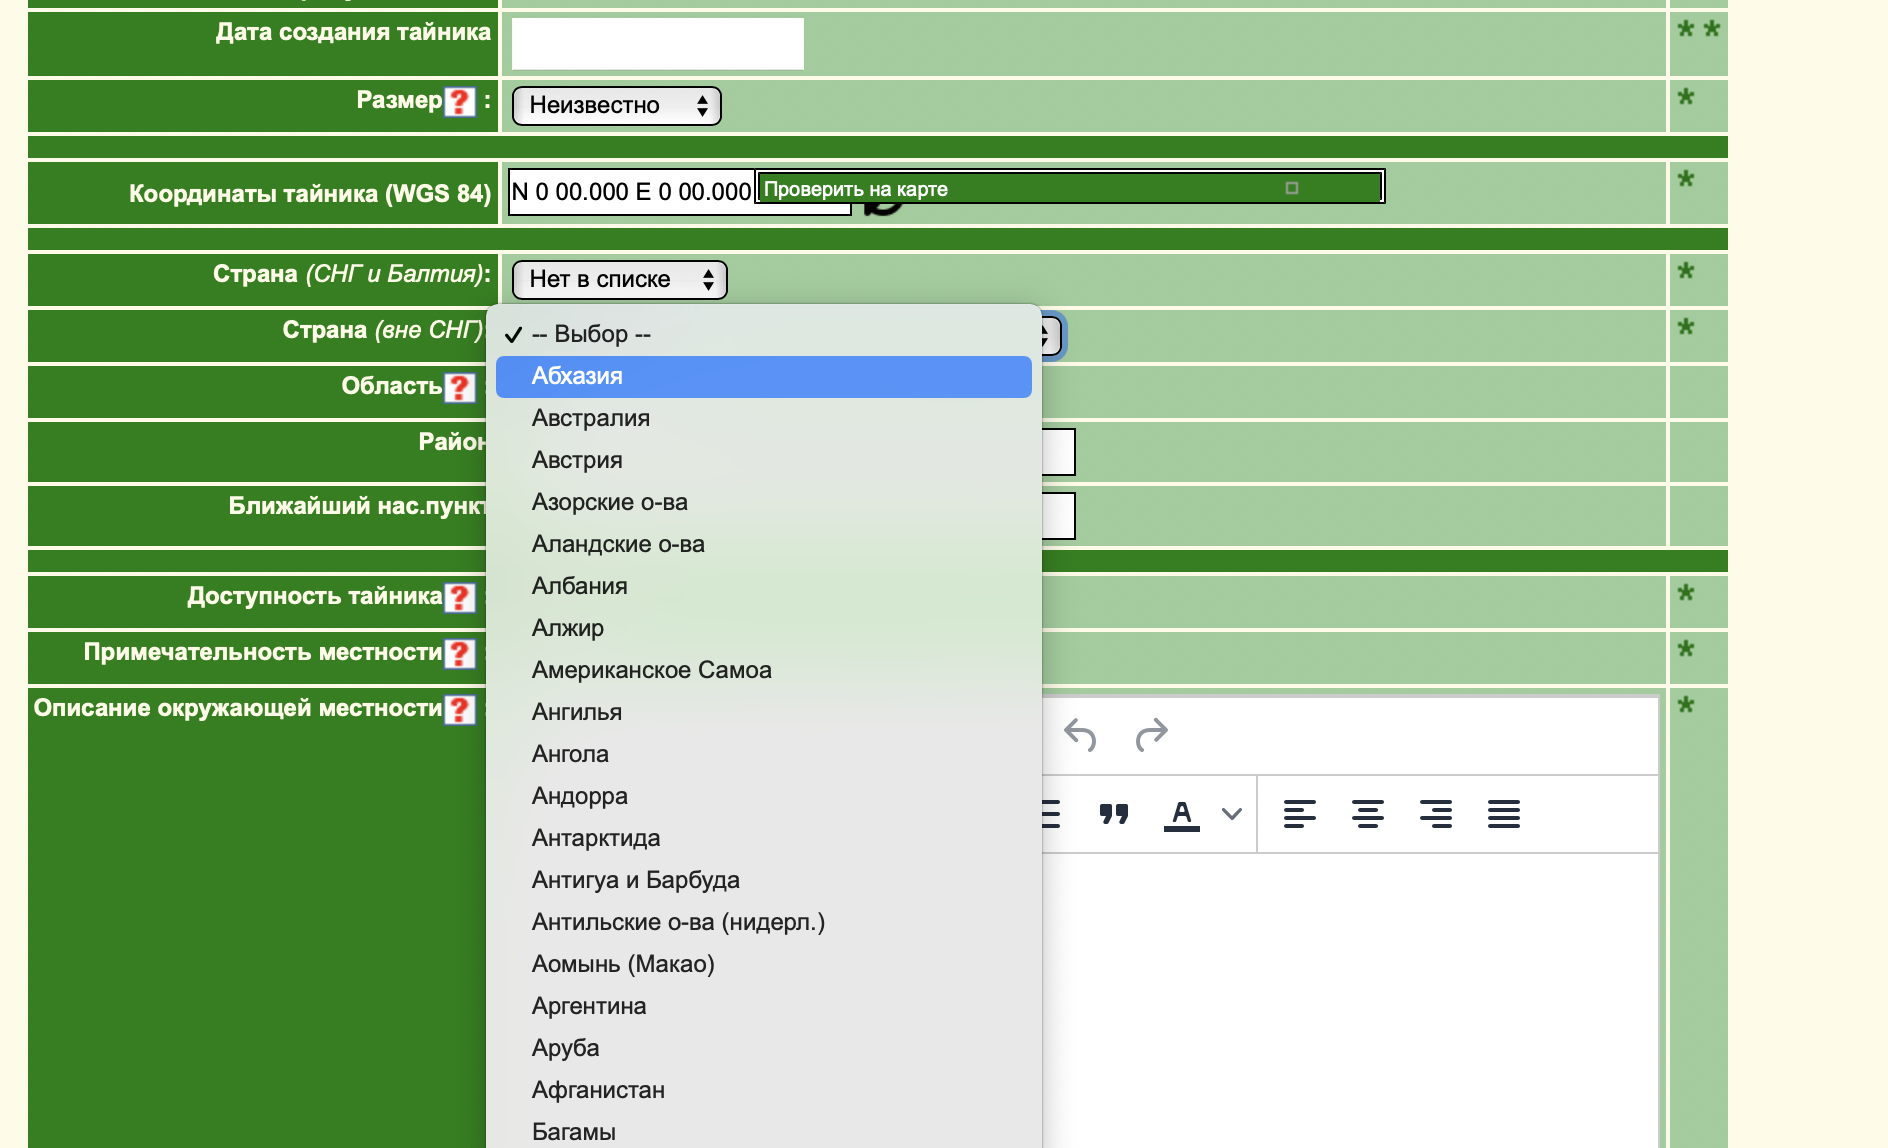The width and height of the screenshot is (1888, 1148).
Task: Justify text in the editor toolbar
Action: coord(1503,814)
